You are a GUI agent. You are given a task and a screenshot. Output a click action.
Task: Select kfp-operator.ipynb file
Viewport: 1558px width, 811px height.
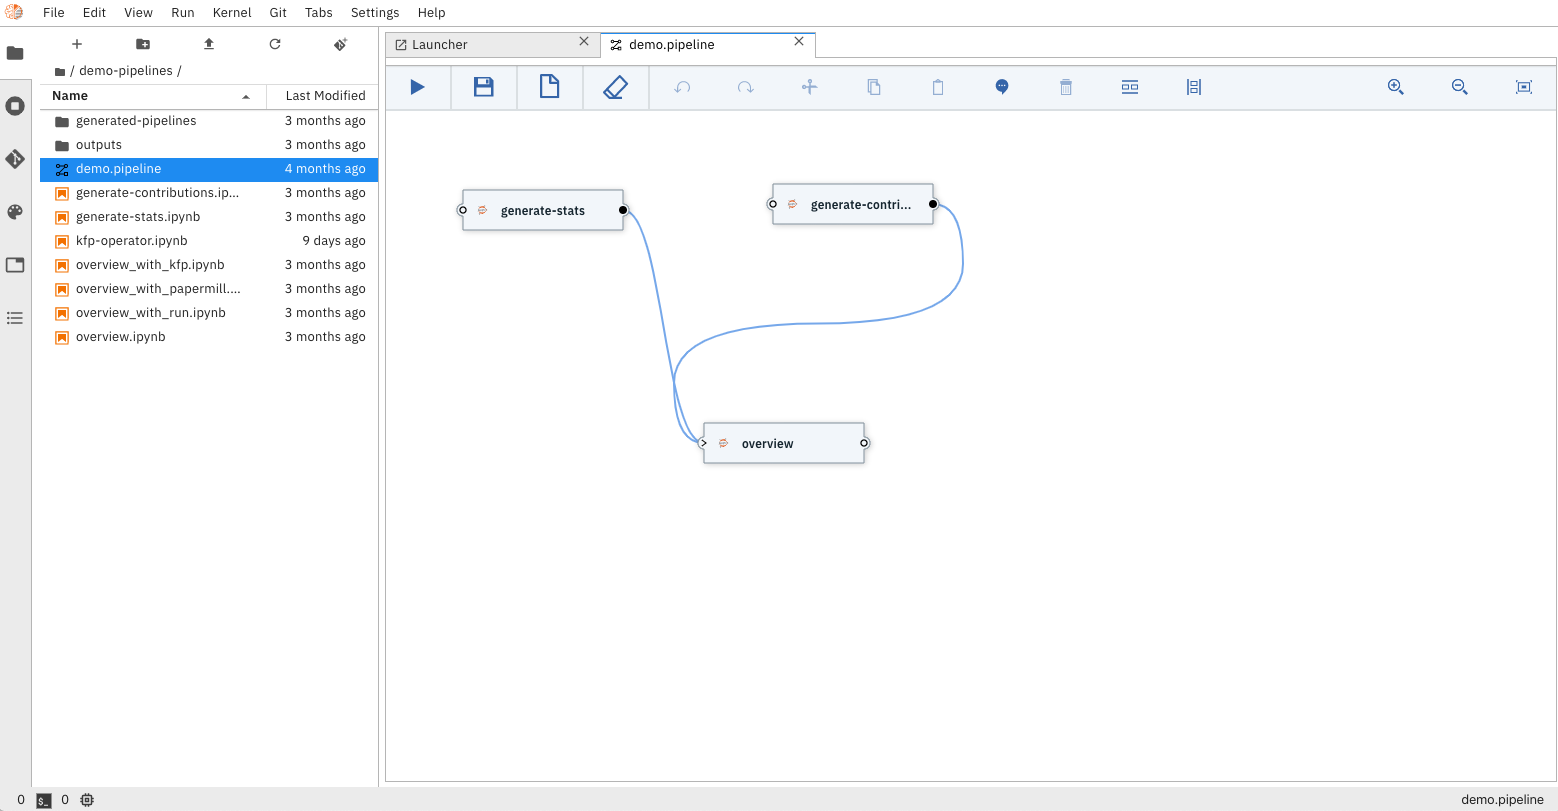coord(209,241)
